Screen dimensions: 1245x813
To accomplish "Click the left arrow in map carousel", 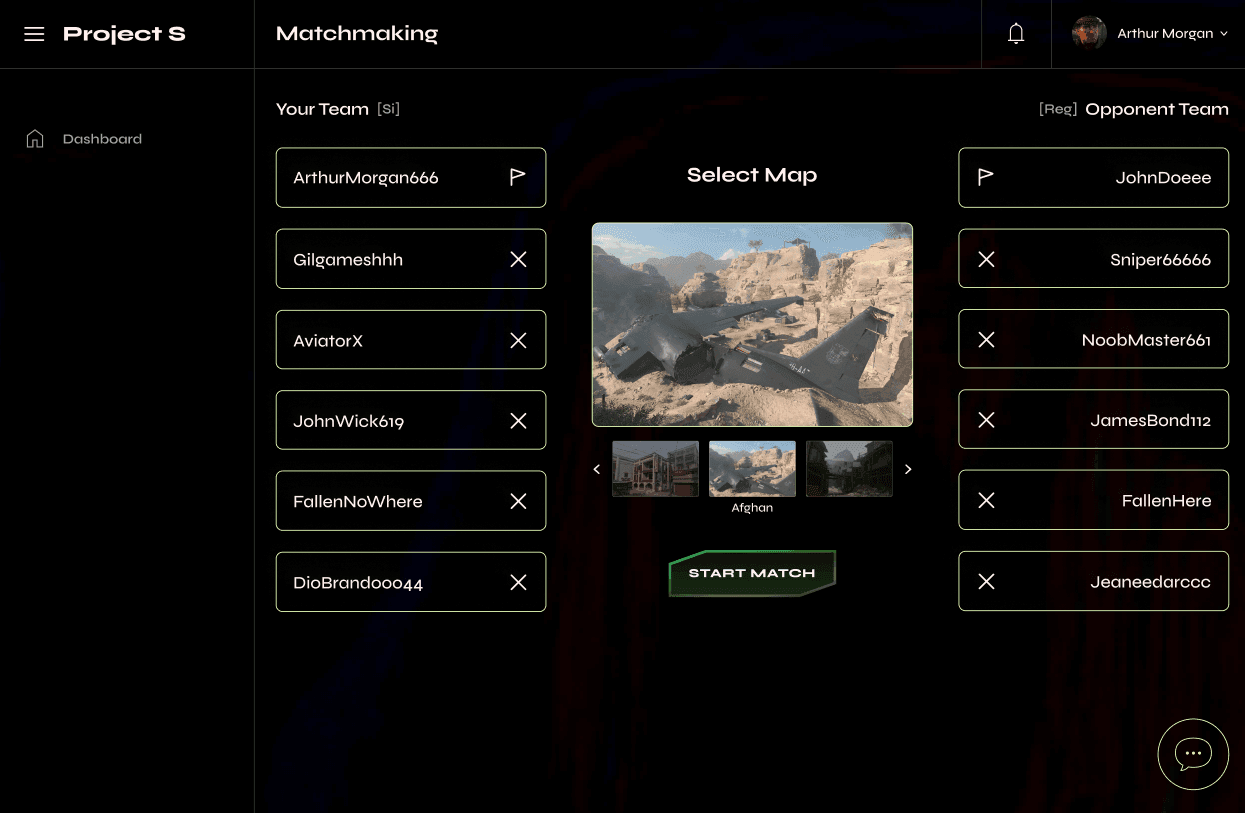I will (x=597, y=468).
